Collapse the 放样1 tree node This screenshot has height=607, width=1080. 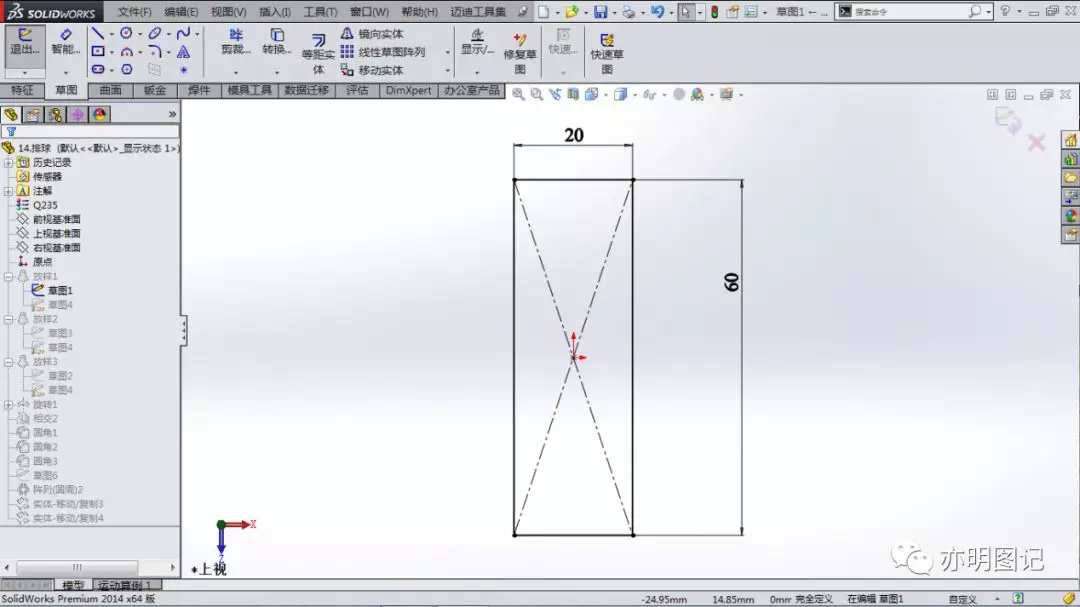pyautogui.click(x=8, y=276)
